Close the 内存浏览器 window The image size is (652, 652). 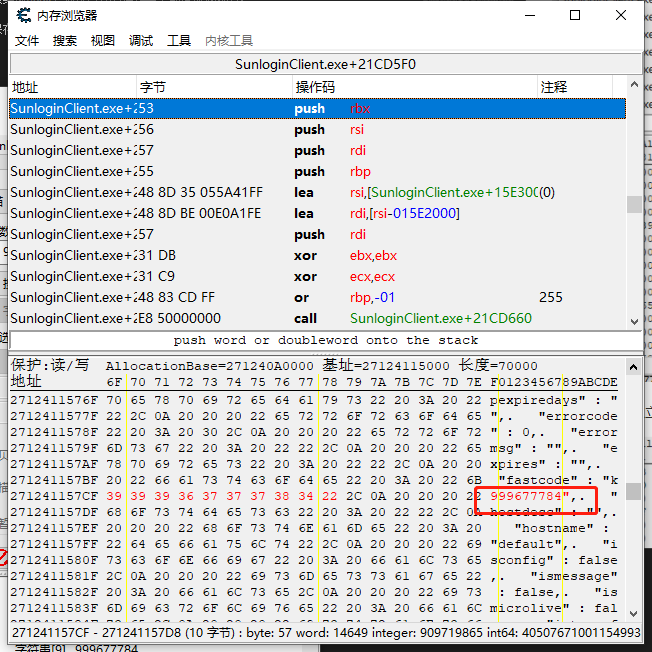pyautogui.click(x=621, y=15)
